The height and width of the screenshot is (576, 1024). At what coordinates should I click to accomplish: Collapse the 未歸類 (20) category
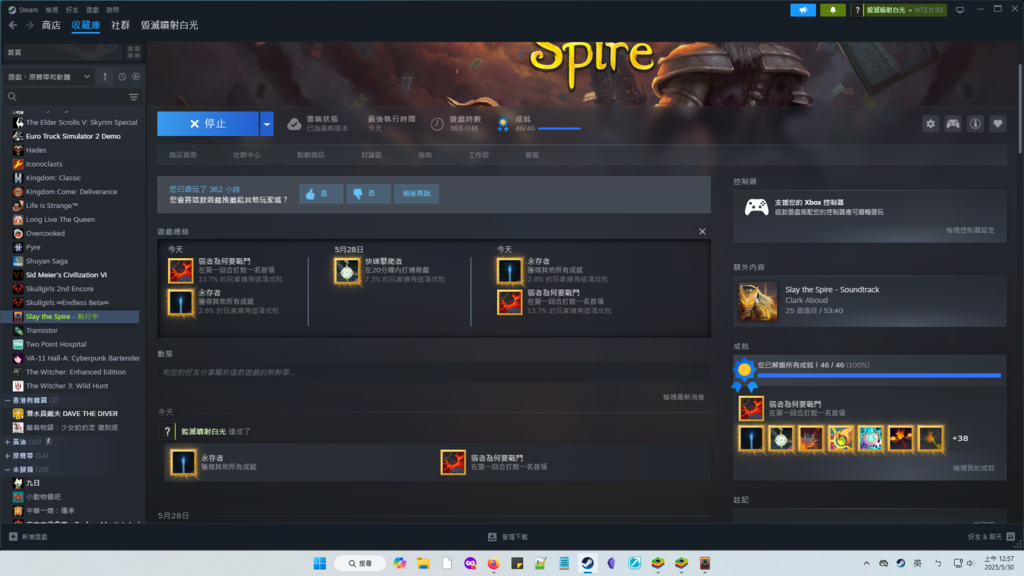(8, 469)
